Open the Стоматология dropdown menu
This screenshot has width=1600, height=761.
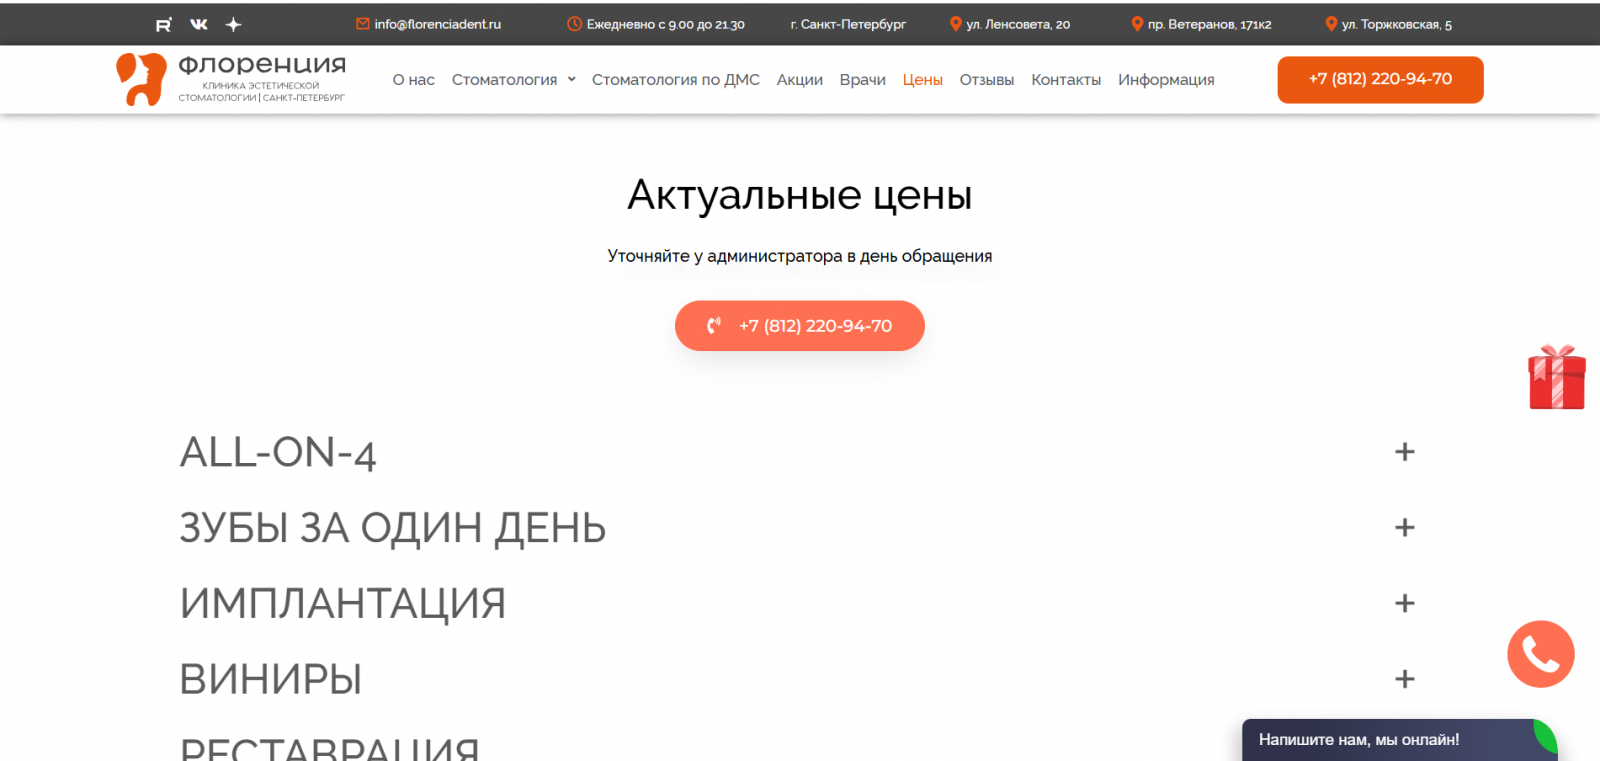[514, 80]
